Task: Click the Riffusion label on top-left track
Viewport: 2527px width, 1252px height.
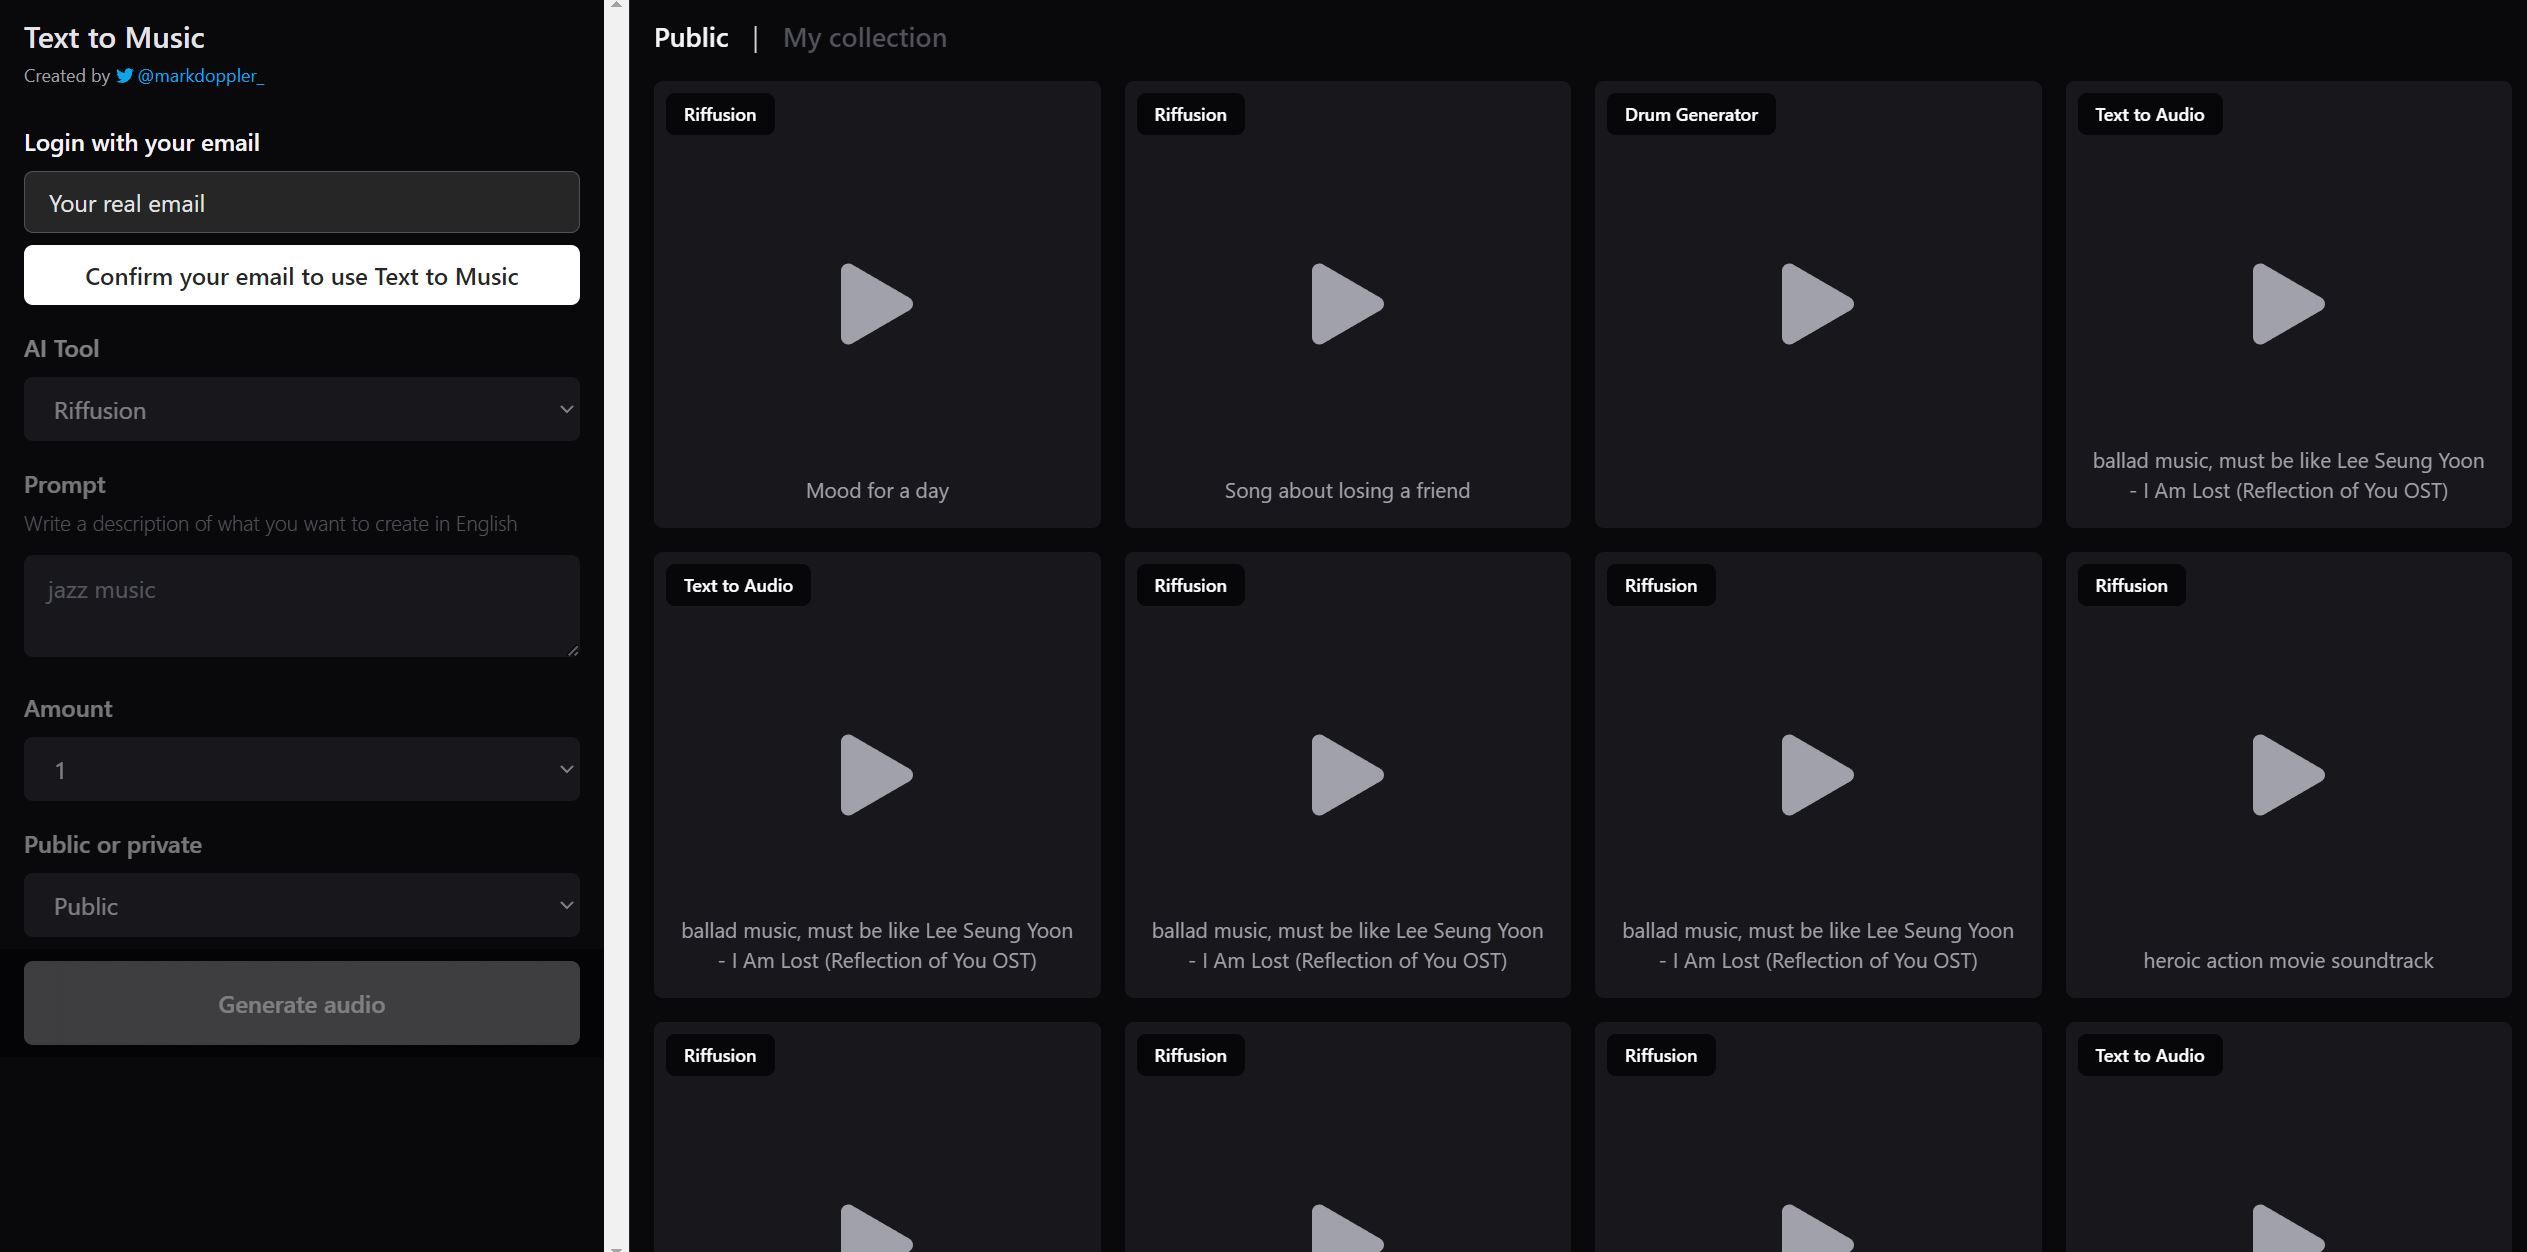Action: tap(720, 113)
